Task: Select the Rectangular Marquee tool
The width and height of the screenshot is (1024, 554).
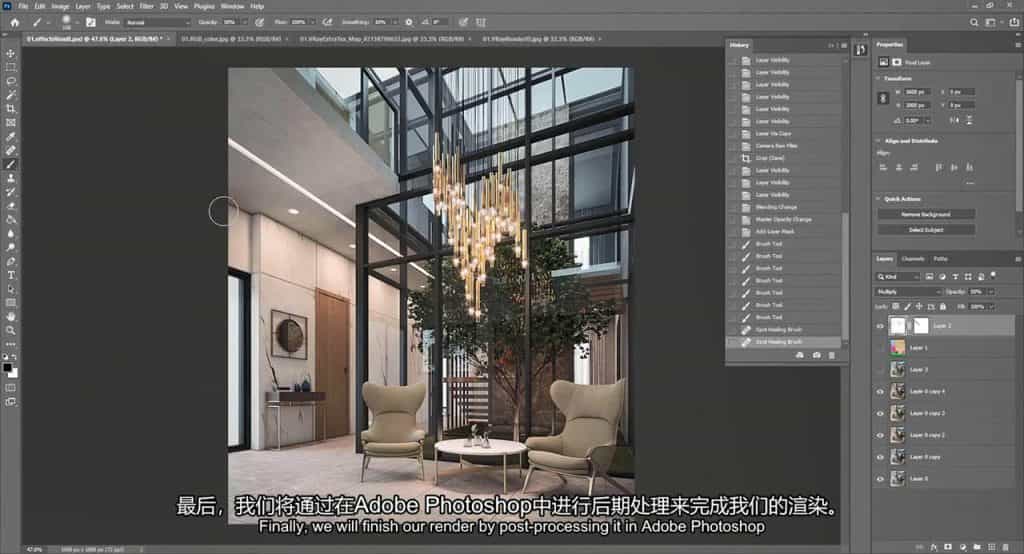Action: pyautogui.click(x=10, y=67)
